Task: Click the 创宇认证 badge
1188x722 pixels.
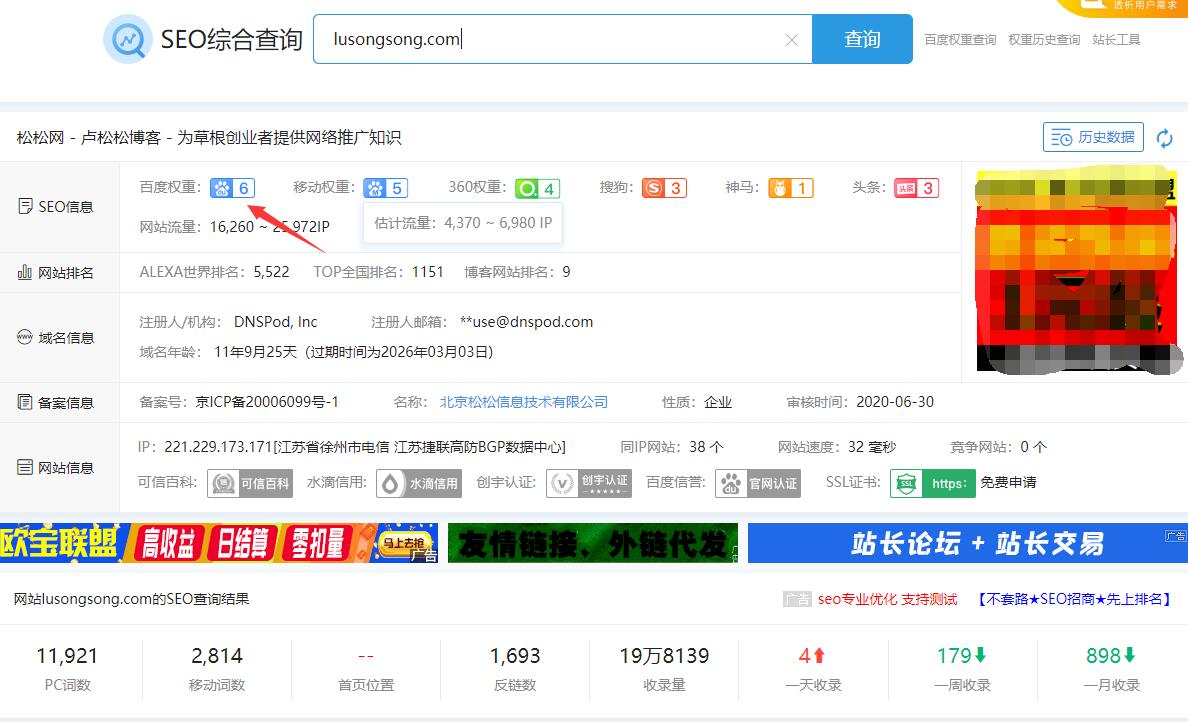Action: (x=589, y=483)
